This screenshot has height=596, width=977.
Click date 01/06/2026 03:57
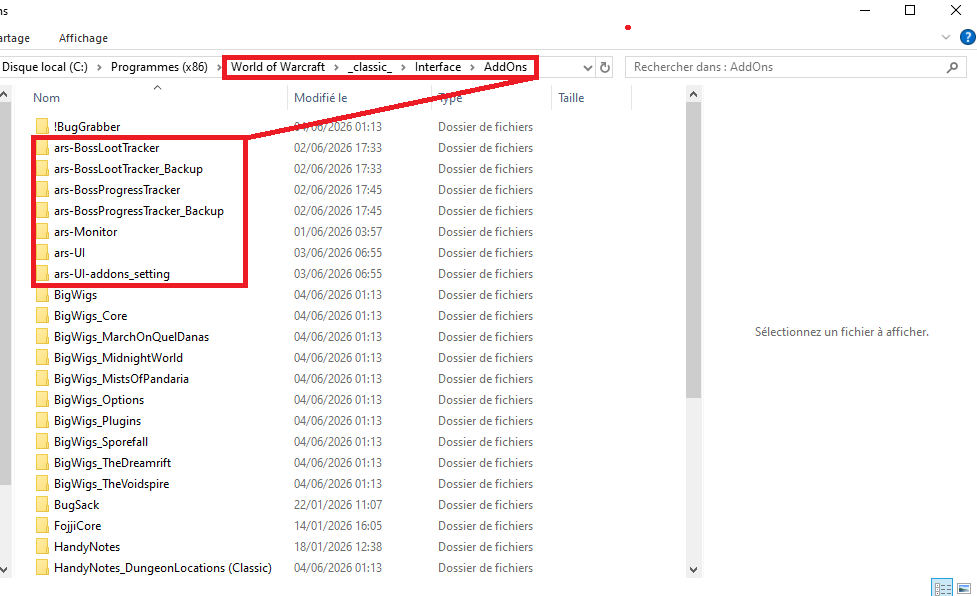pyautogui.click(x=338, y=232)
